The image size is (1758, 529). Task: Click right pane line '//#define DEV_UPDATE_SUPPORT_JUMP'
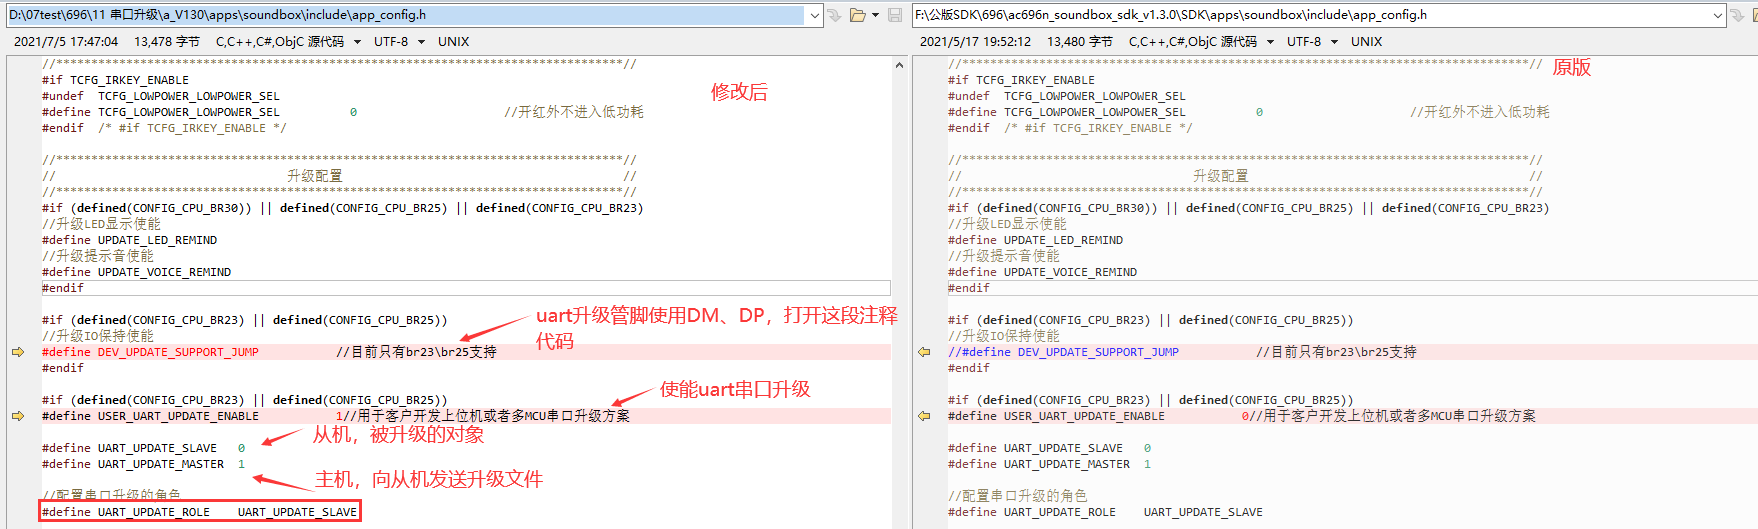click(x=1063, y=352)
